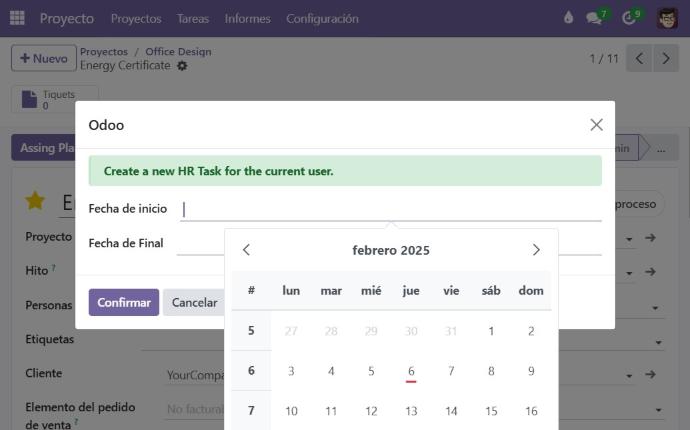
Task: Click the Assing Pla... status button
Action: tap(43, 148)
